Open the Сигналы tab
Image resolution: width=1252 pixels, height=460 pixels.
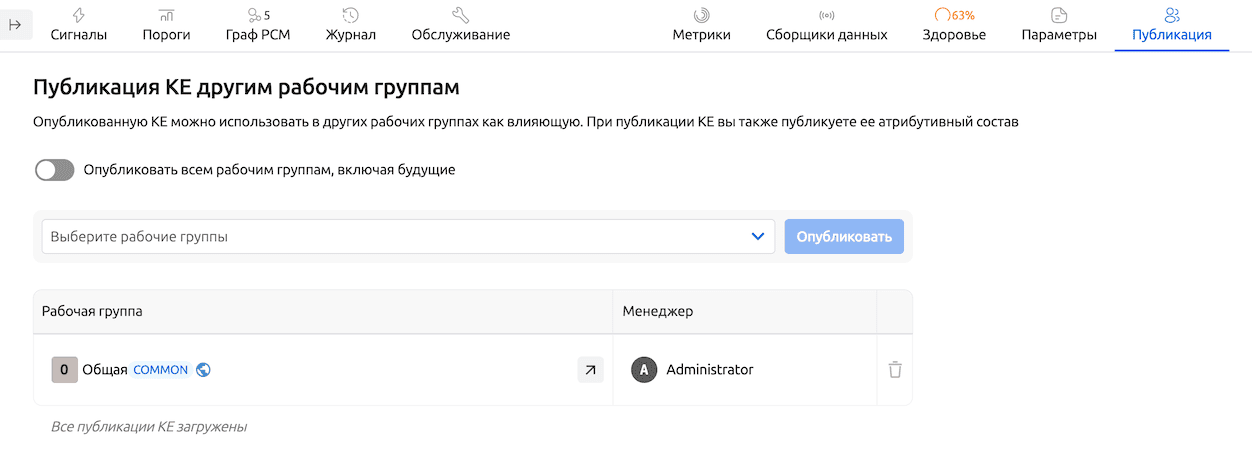coord(79,25)
